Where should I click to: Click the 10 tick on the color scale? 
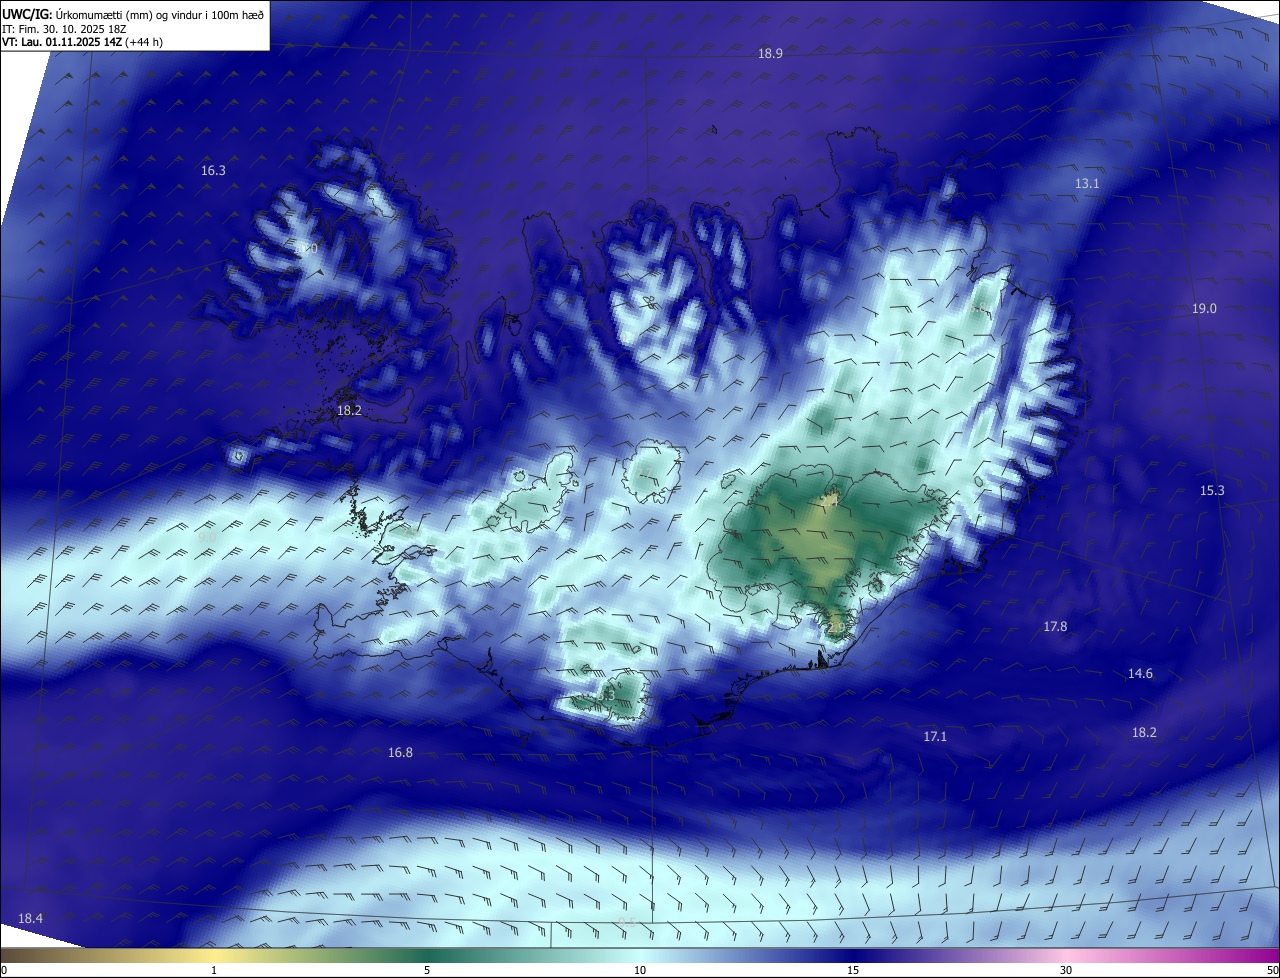click(640, 971)
